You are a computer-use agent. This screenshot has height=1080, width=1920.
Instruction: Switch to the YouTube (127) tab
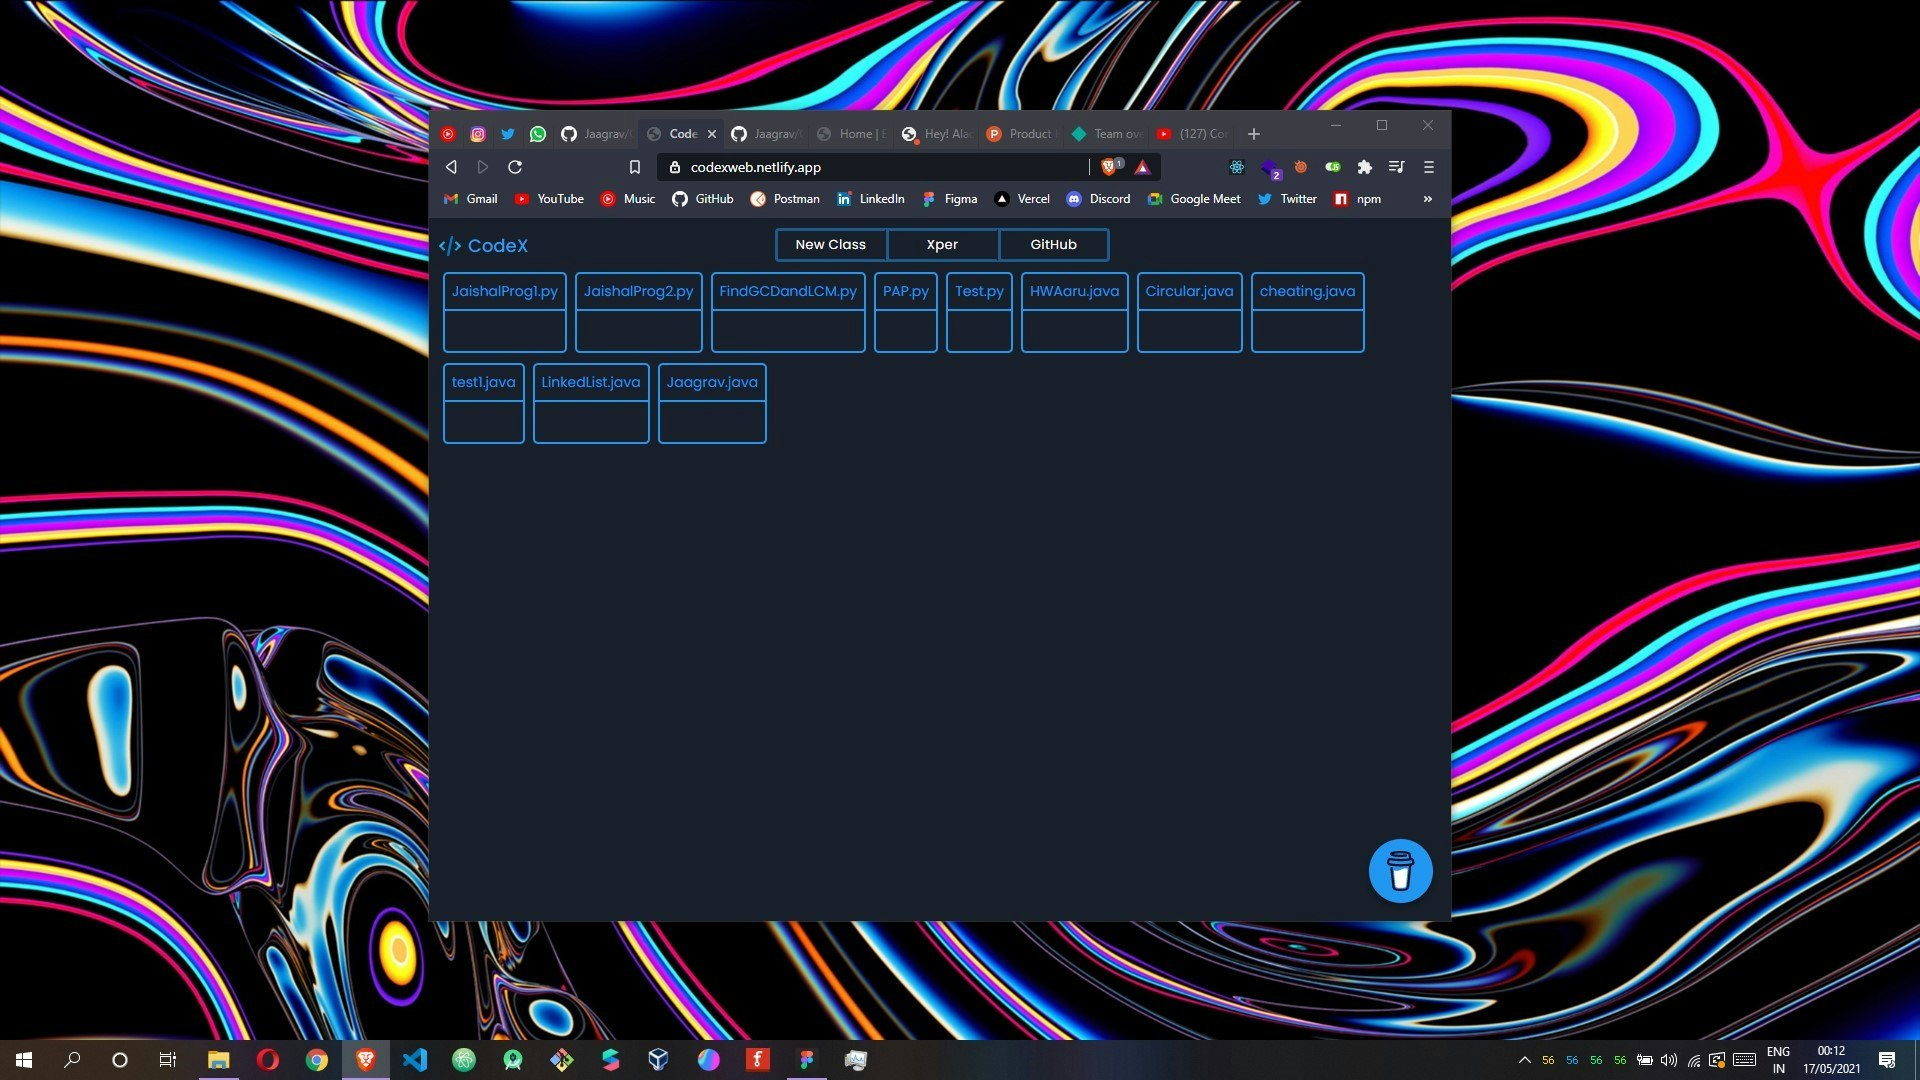pos(1192,134)
